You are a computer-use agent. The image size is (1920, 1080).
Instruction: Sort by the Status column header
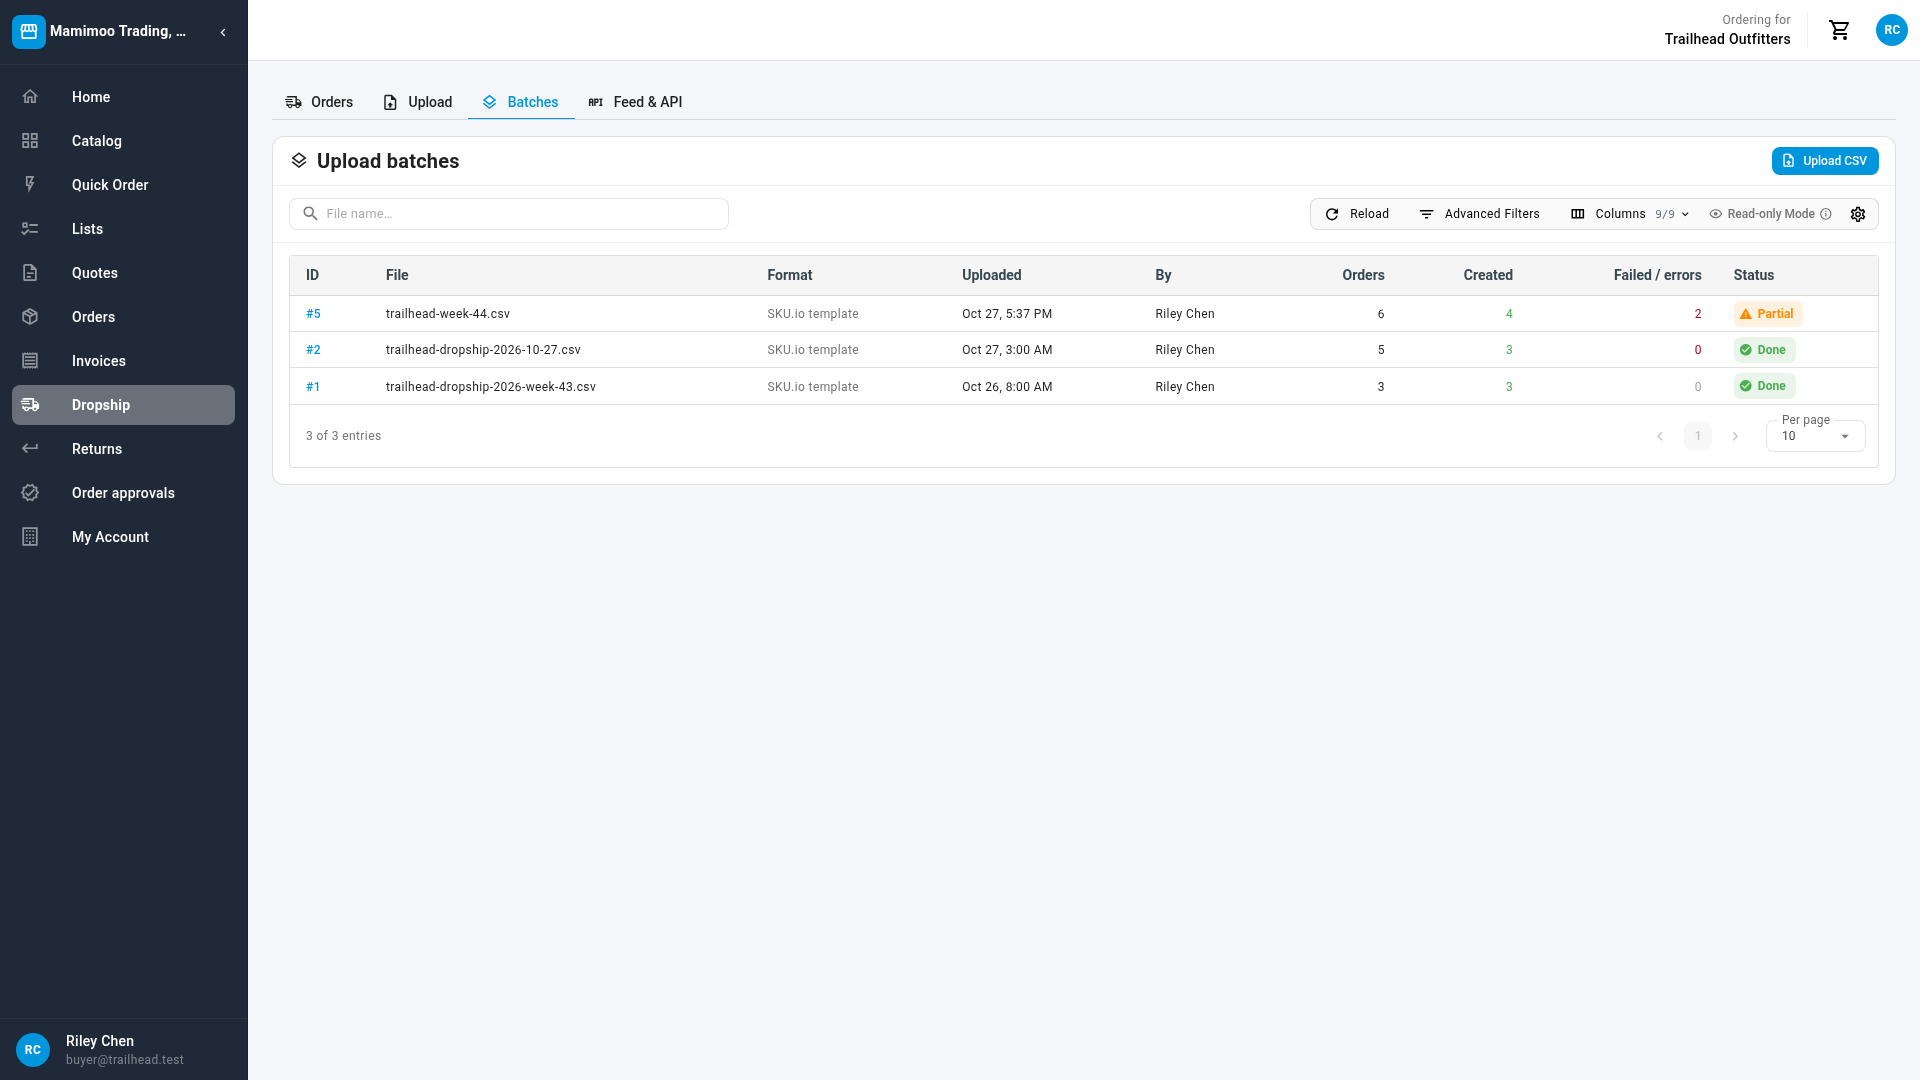[1753, 275]
